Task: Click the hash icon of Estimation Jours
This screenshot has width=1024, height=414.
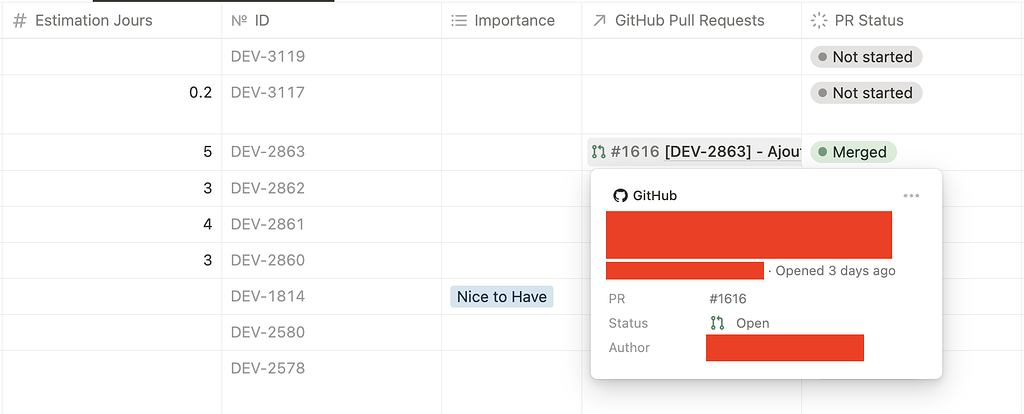Action: click(x=20, y=20)
